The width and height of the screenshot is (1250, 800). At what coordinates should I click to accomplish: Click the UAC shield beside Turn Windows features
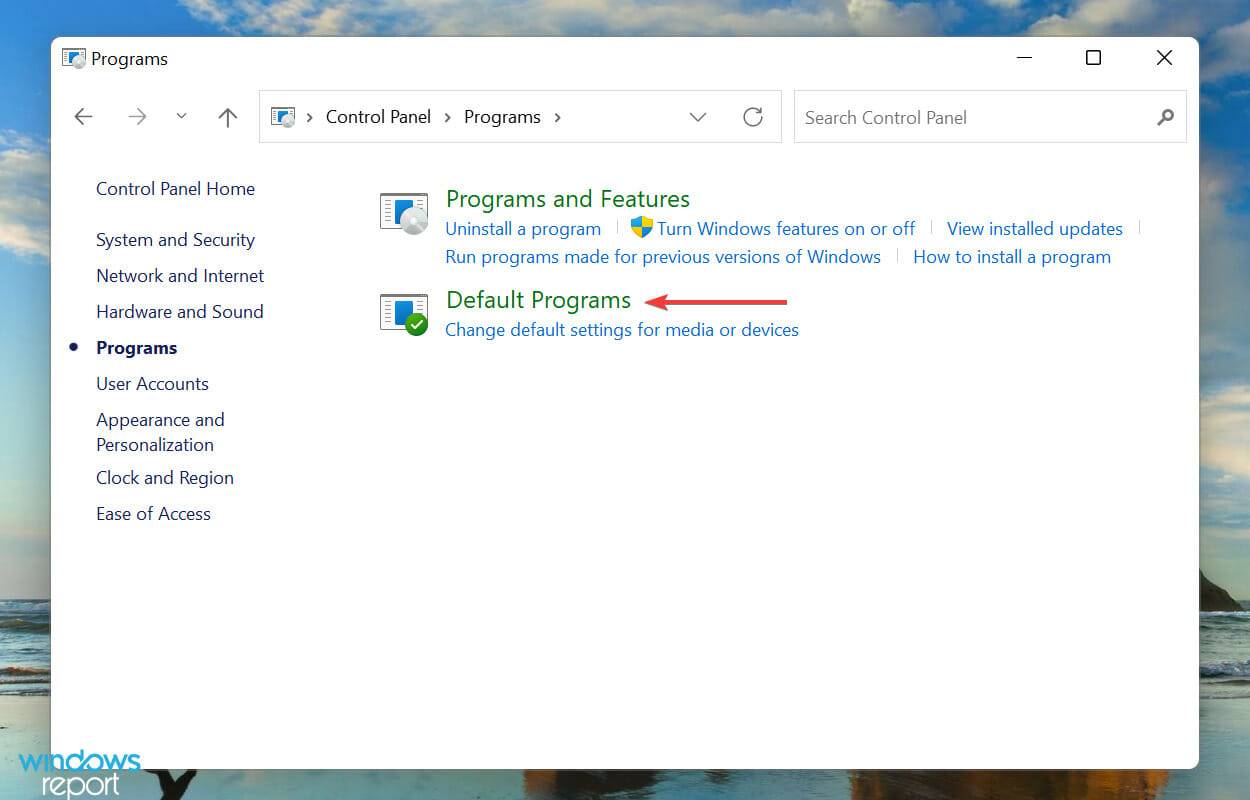[x=640, y=228]
